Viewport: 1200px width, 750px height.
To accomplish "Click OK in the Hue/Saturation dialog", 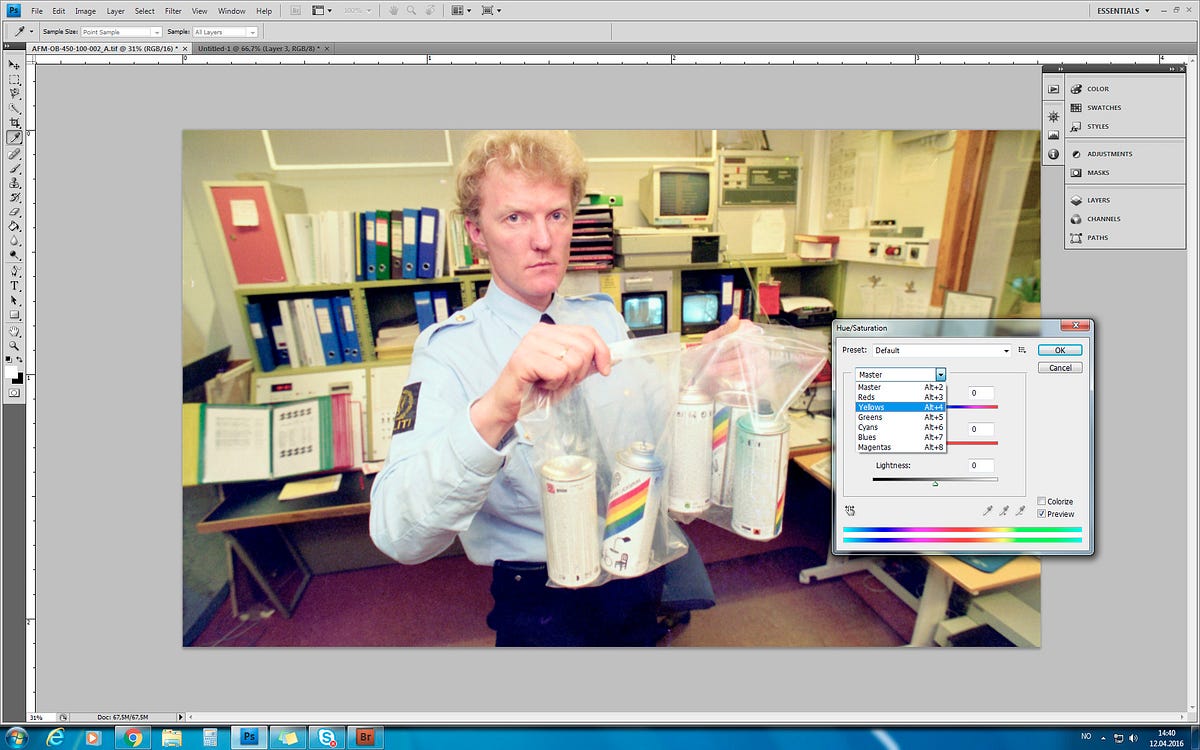I will [x=1060, y=350].
